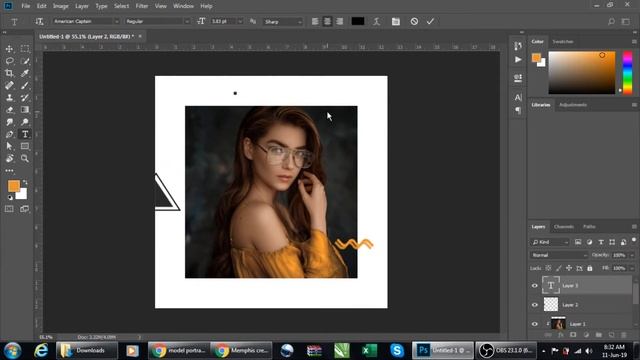Viewport: 640px width, 360px height.
Task: Cancel the current text edit
Action: click(414, 21)
